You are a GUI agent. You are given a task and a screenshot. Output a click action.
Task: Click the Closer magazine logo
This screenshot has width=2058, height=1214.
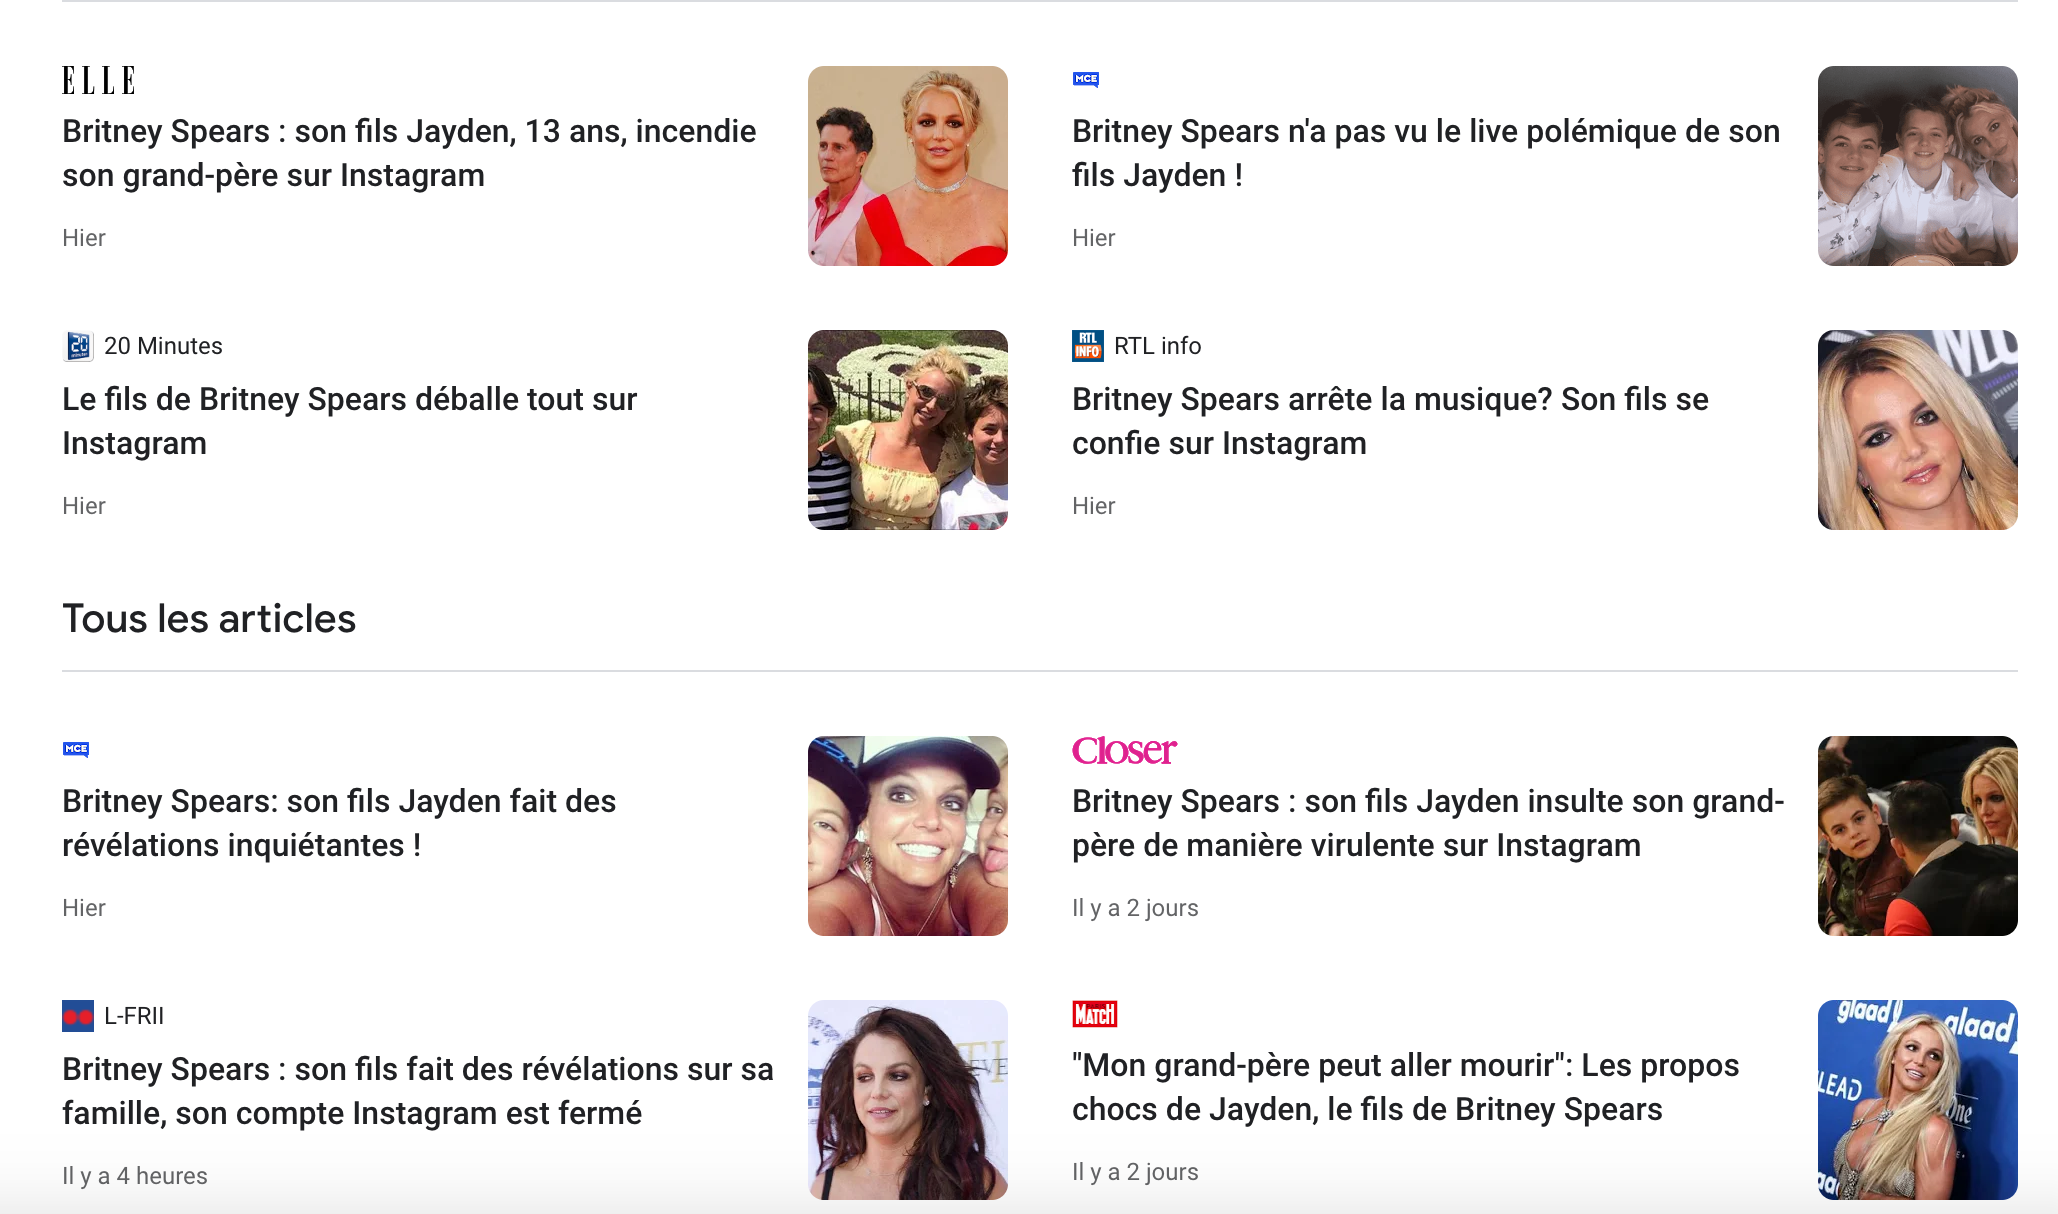1124,750
